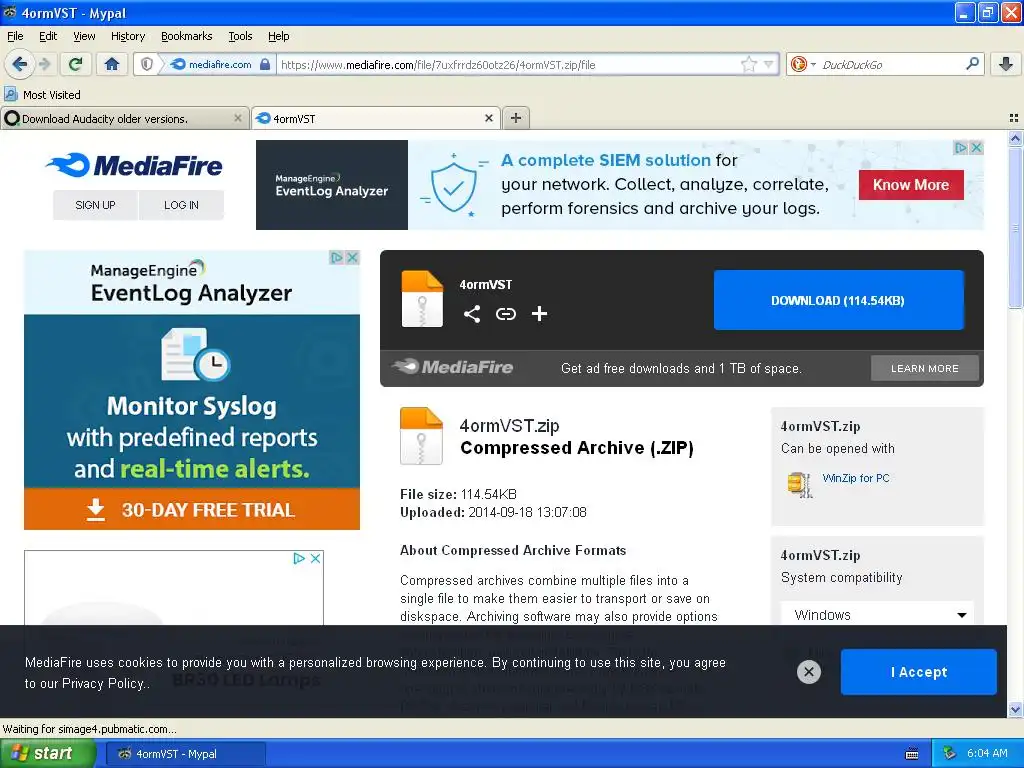Click the page scrollbar down arrow
The height and width of the screenshot is (768, 1024).
[1015, 709]
